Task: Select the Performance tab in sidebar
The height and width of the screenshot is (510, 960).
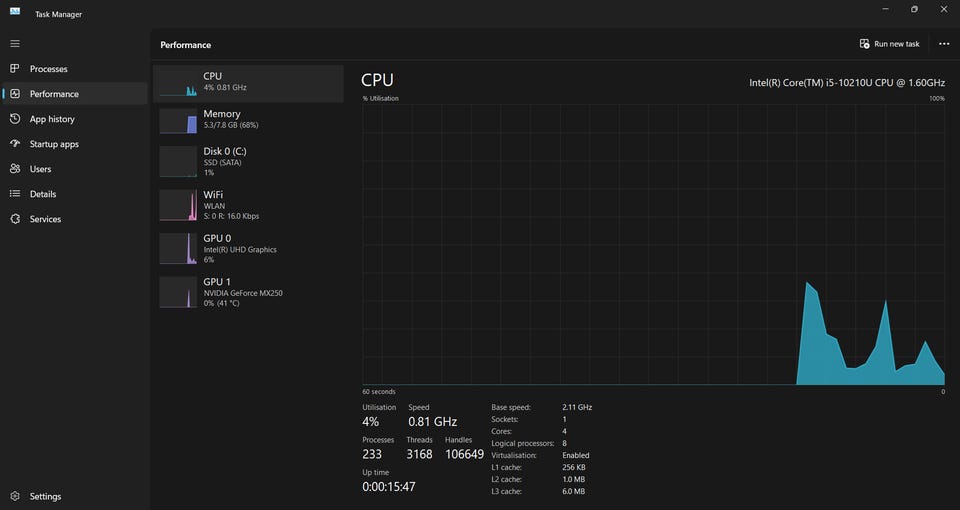Action: [54, 94]
